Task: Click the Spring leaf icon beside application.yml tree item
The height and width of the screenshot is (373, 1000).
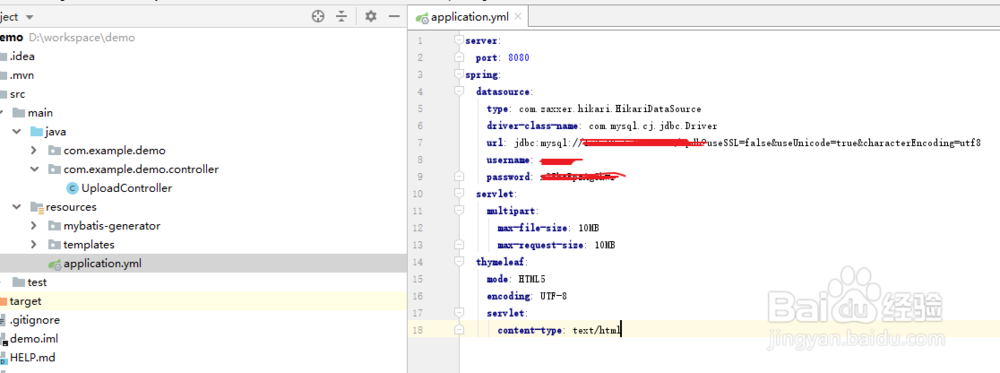Action: pyautogui.click(x=55, y=264)
